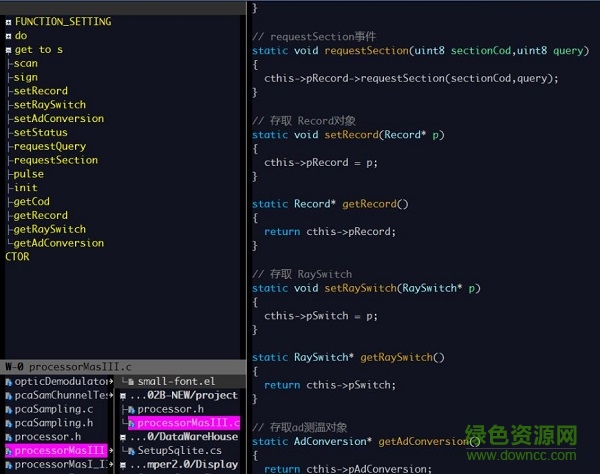
Task: Click 'return cthis->pRecord;' code line
Action: pos(330,232)
